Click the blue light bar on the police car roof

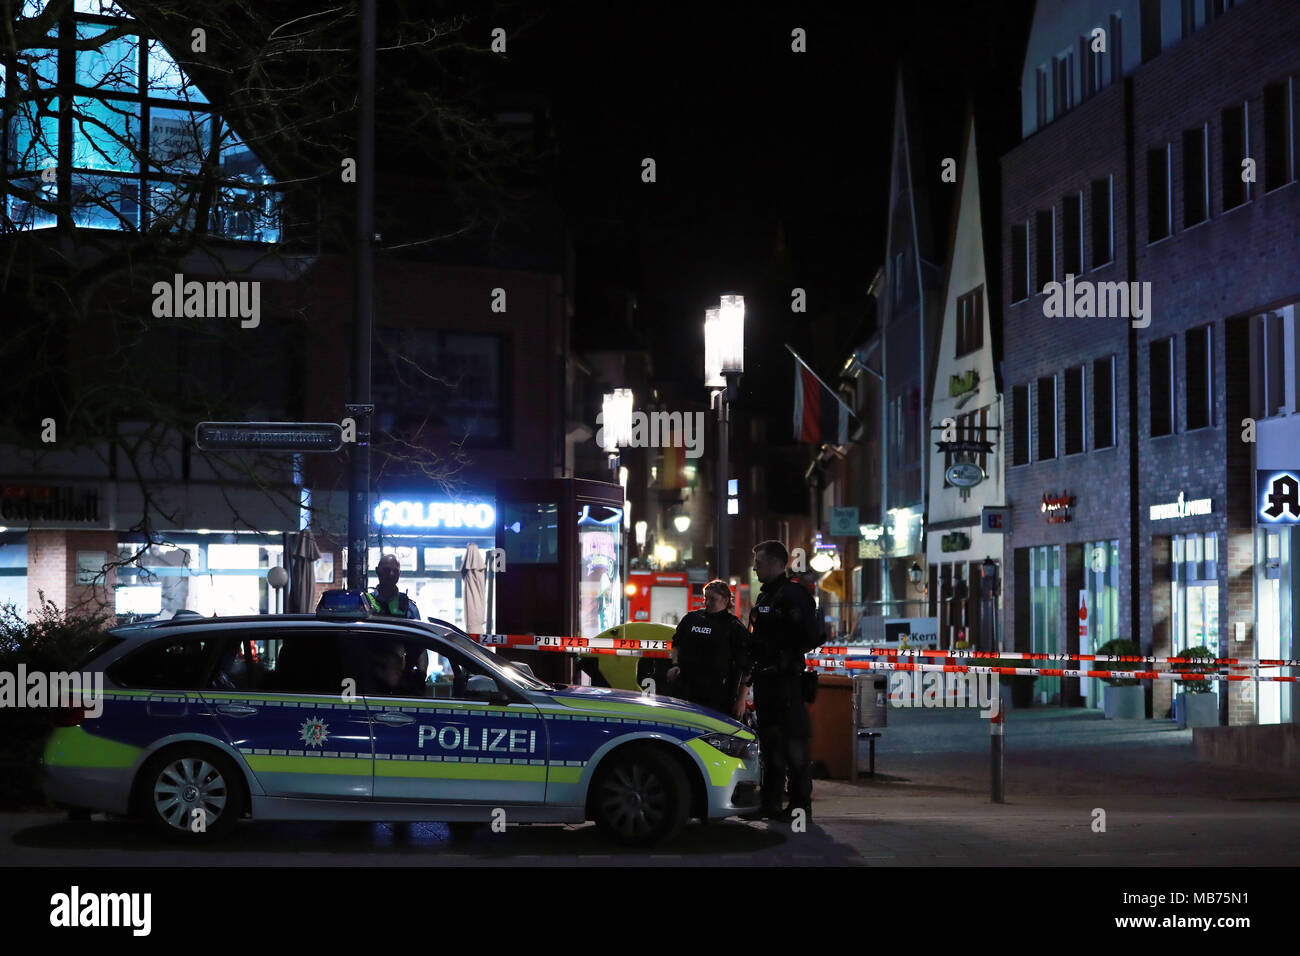click(345, 603)
